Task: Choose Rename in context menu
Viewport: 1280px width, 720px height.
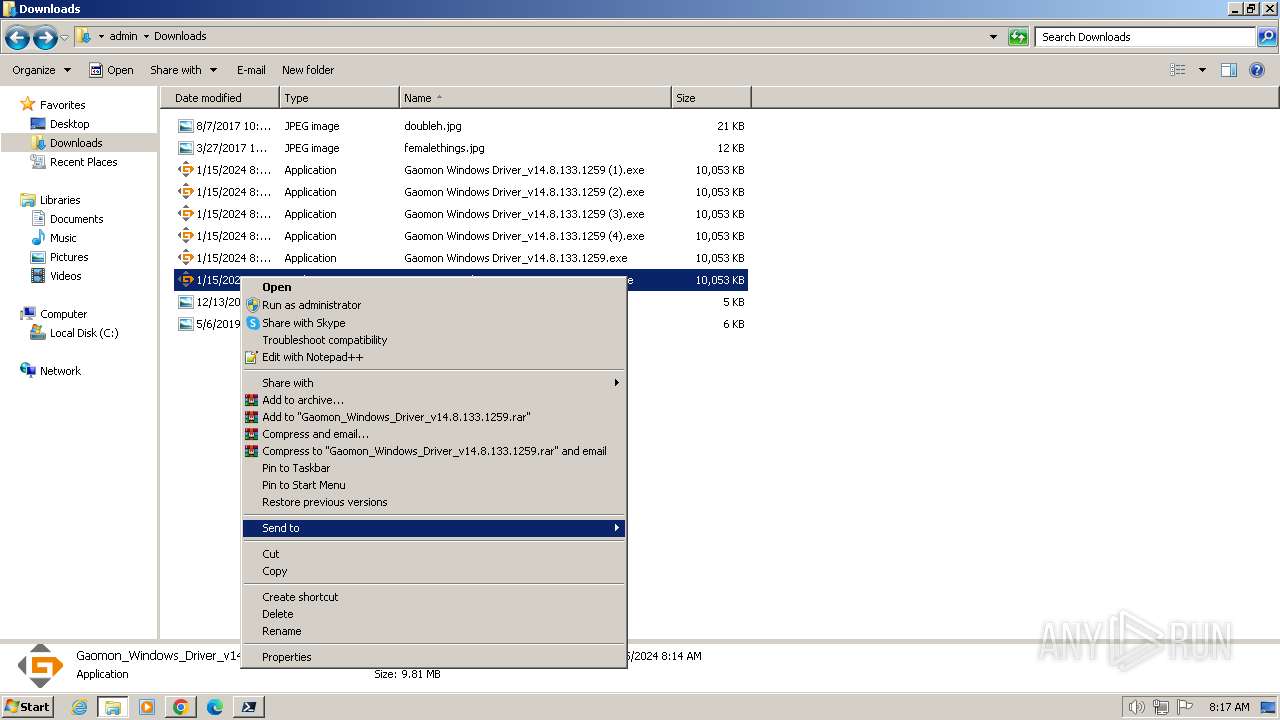Action: [434, 631]
